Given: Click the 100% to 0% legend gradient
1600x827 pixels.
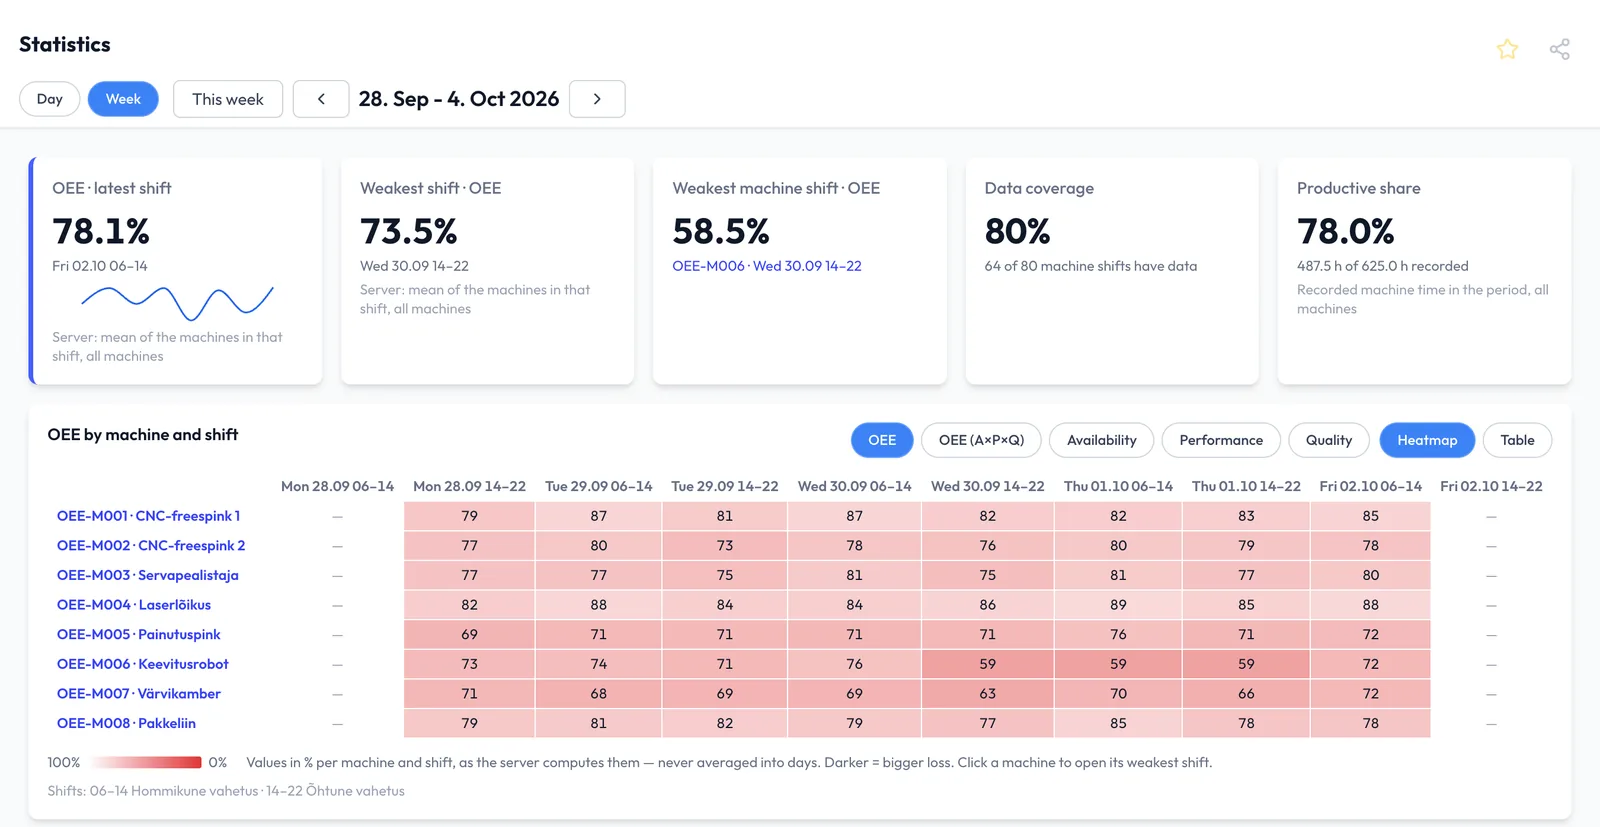Looking at the screenshot, I should pos(144,762).
